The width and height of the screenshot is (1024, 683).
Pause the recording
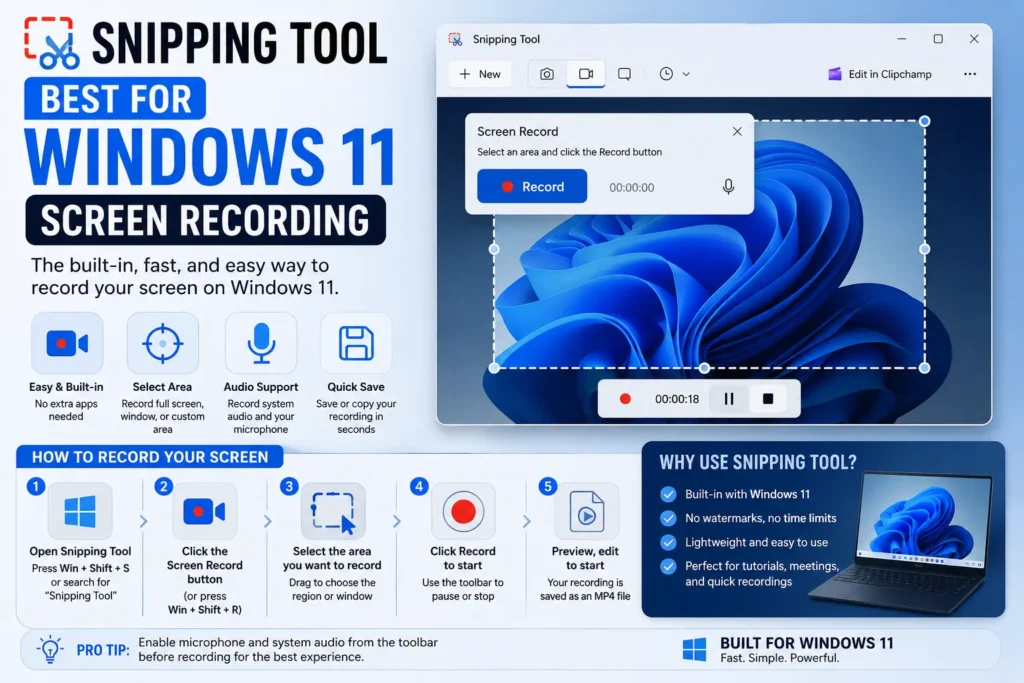(729, 398)
